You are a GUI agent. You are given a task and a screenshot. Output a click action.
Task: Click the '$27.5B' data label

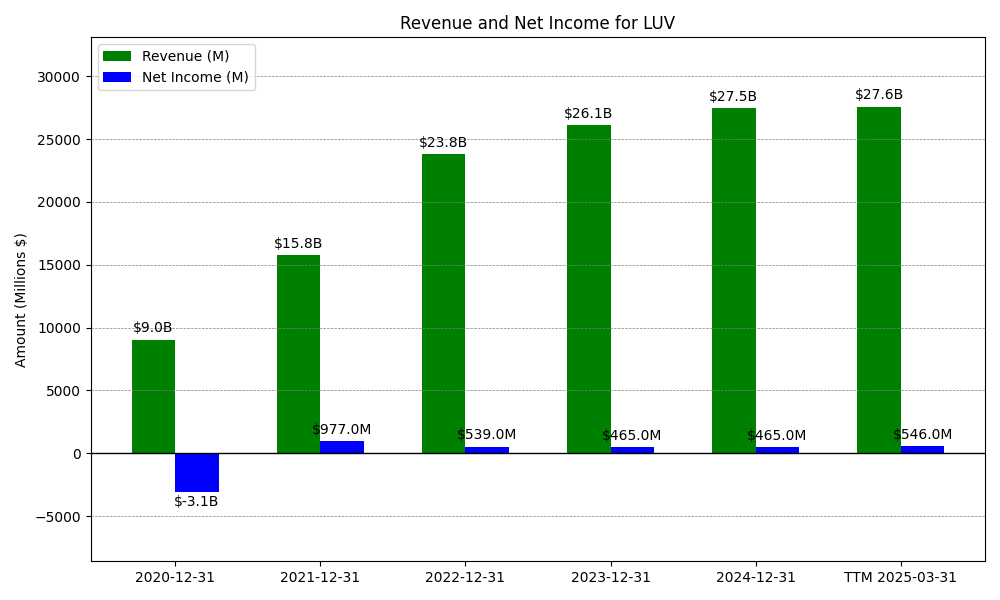point(733,97)
